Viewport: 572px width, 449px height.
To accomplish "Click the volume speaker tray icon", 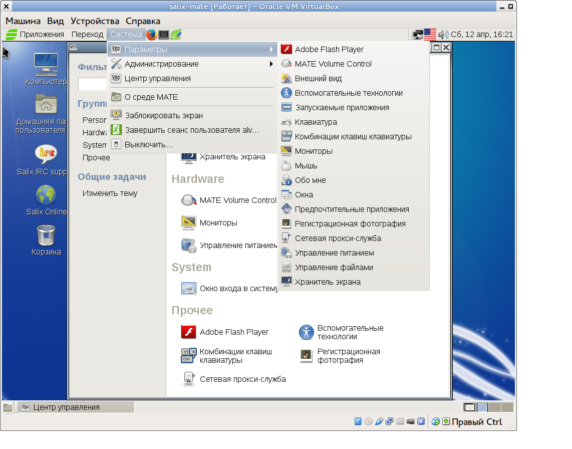I will pyautogui.click(x=443, y=35).
